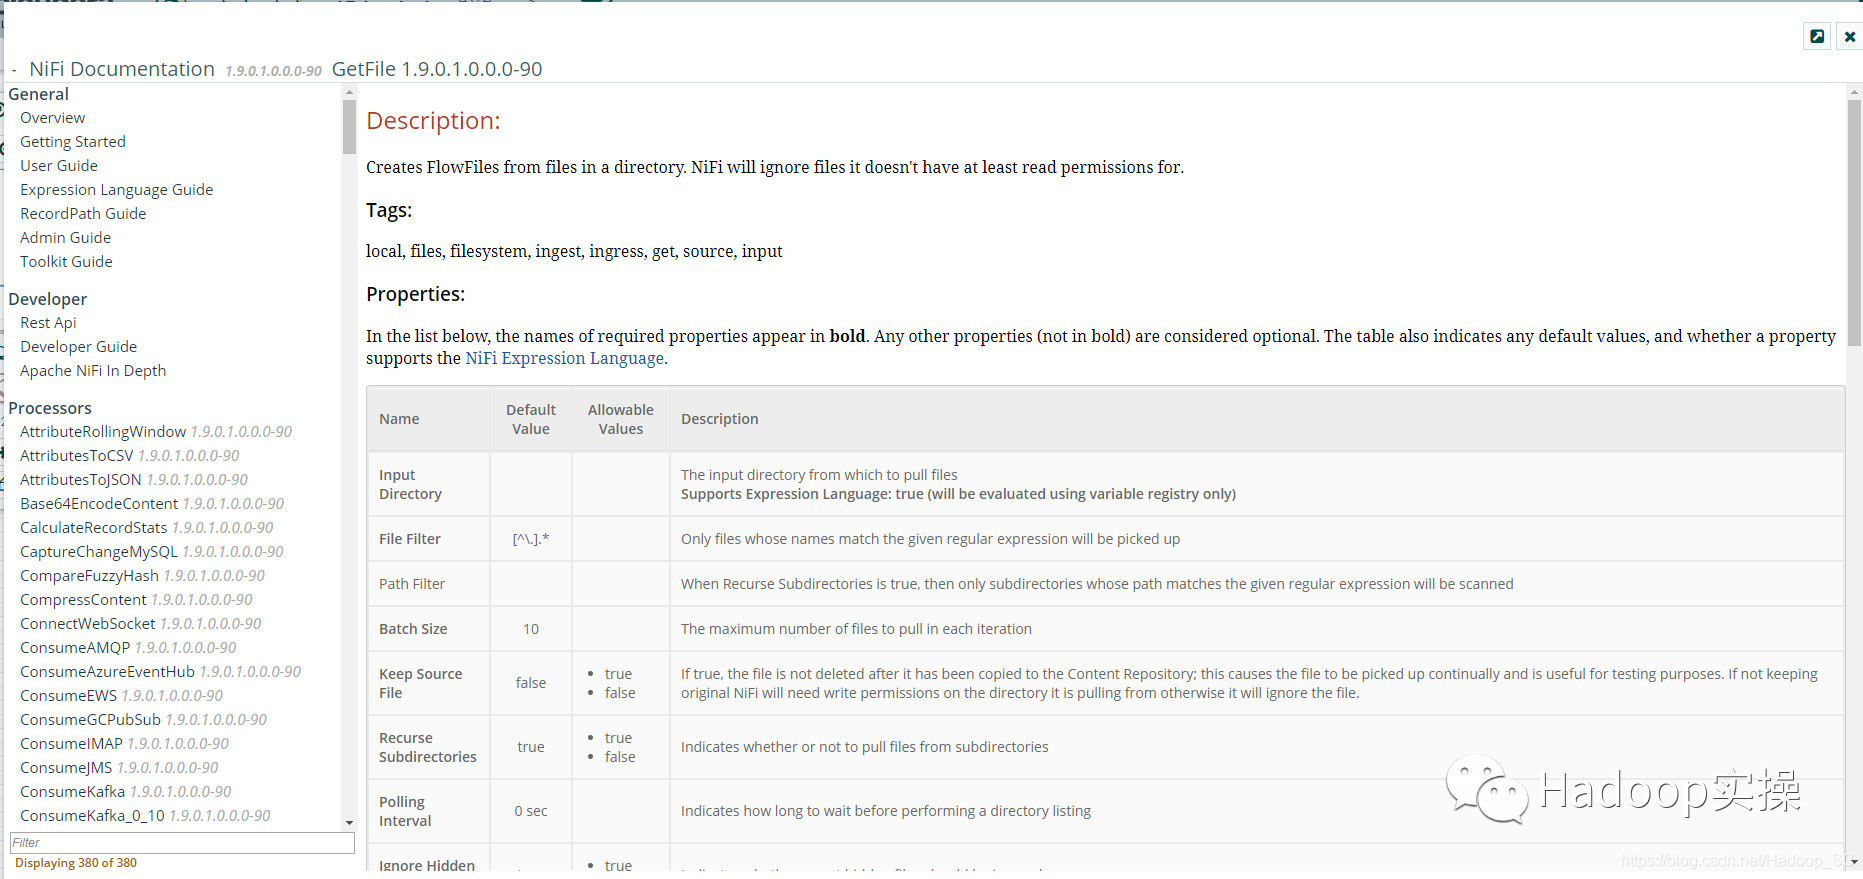
Task: Click the Developer section heading
Action: (x=48, y=299)
